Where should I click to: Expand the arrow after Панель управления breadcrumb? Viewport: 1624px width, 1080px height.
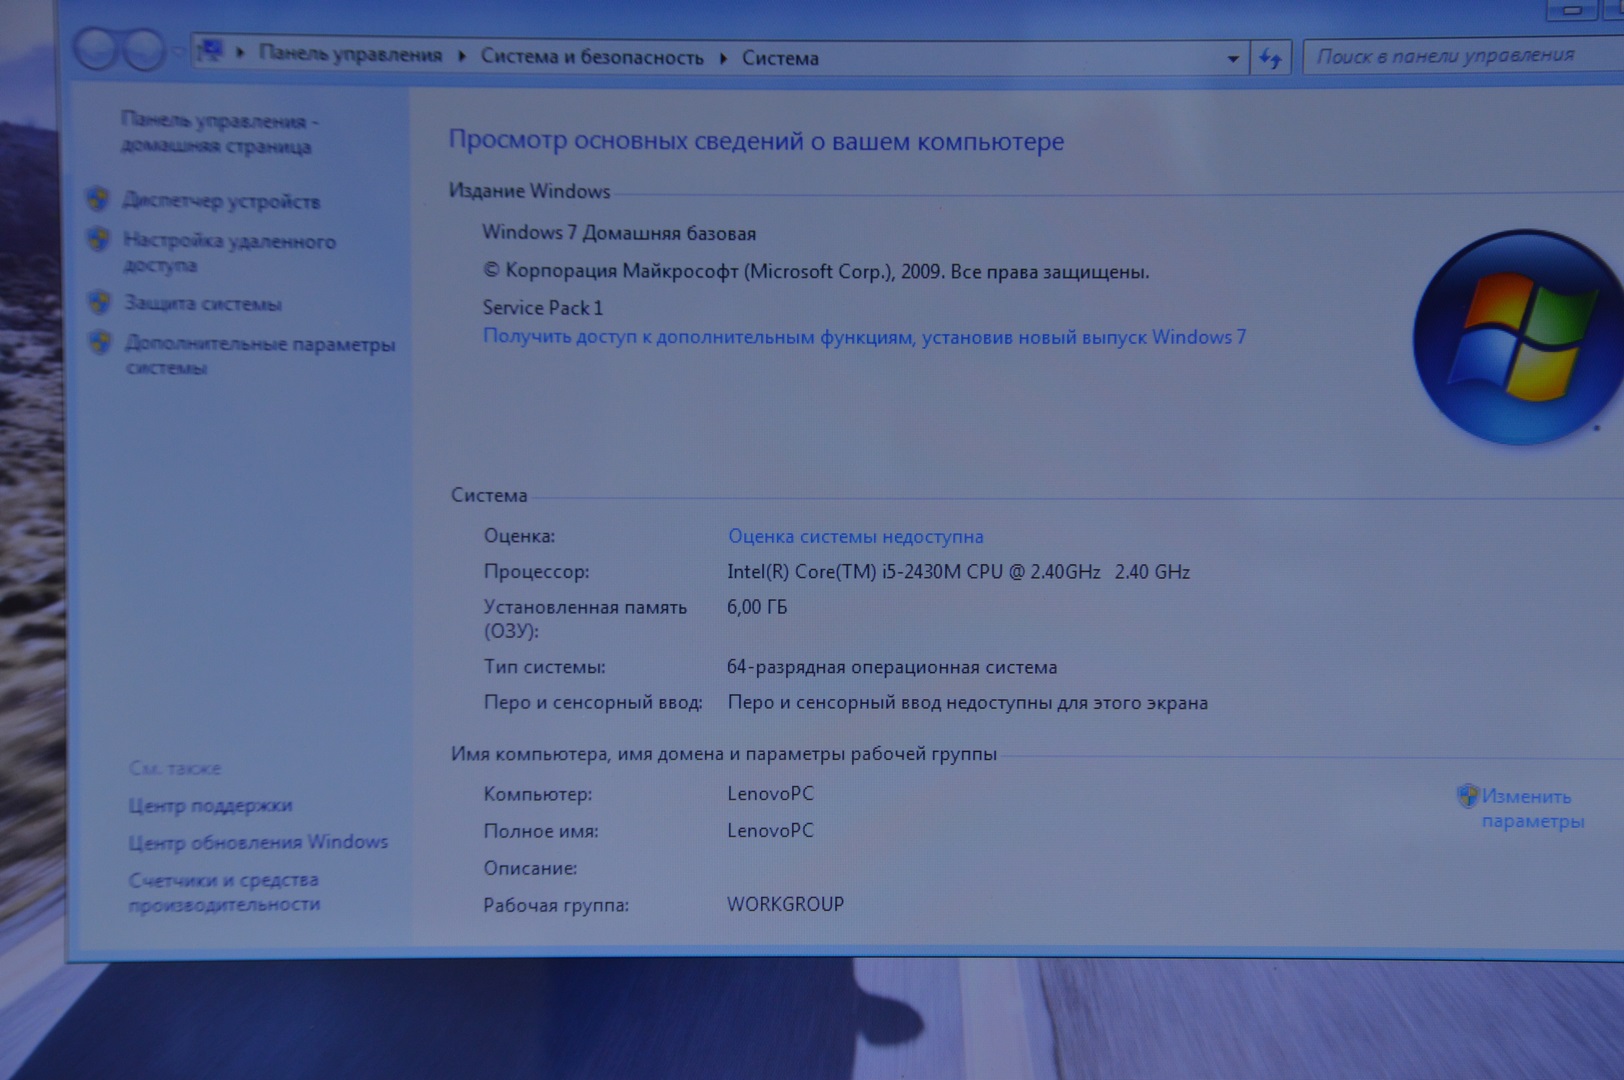click(462, 56)
